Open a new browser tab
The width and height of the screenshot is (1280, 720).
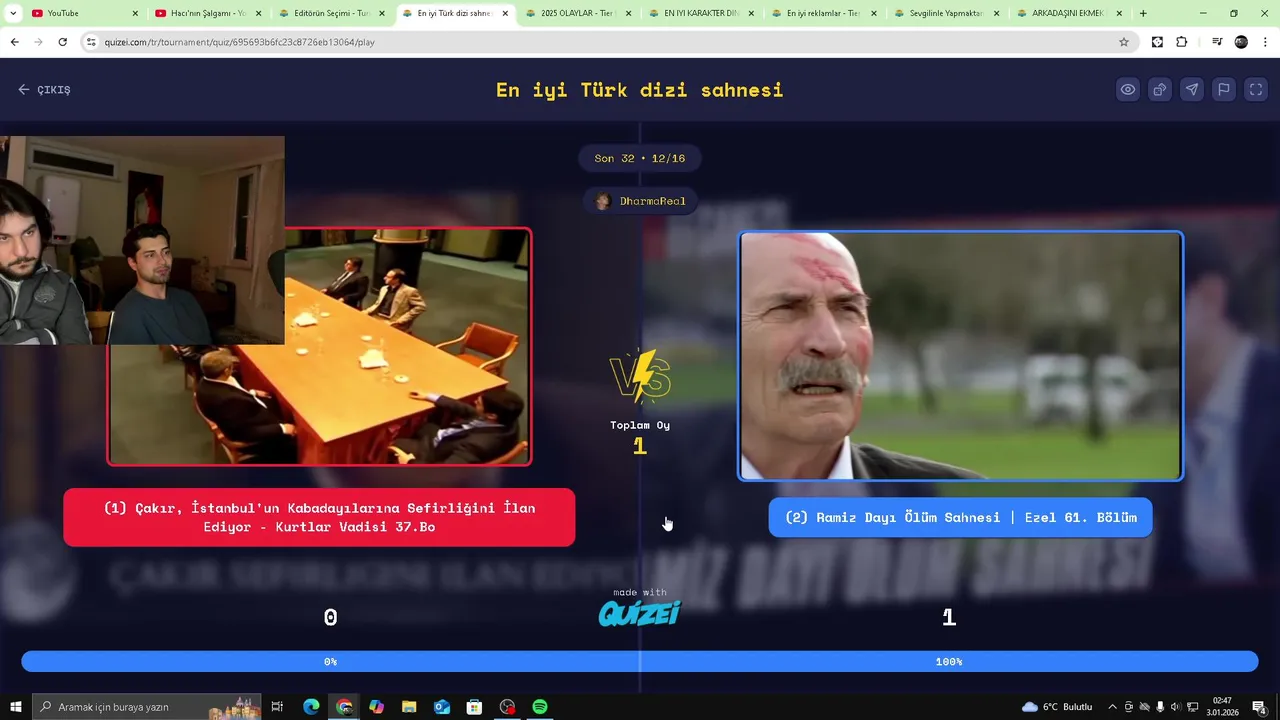coord(1143,14)
